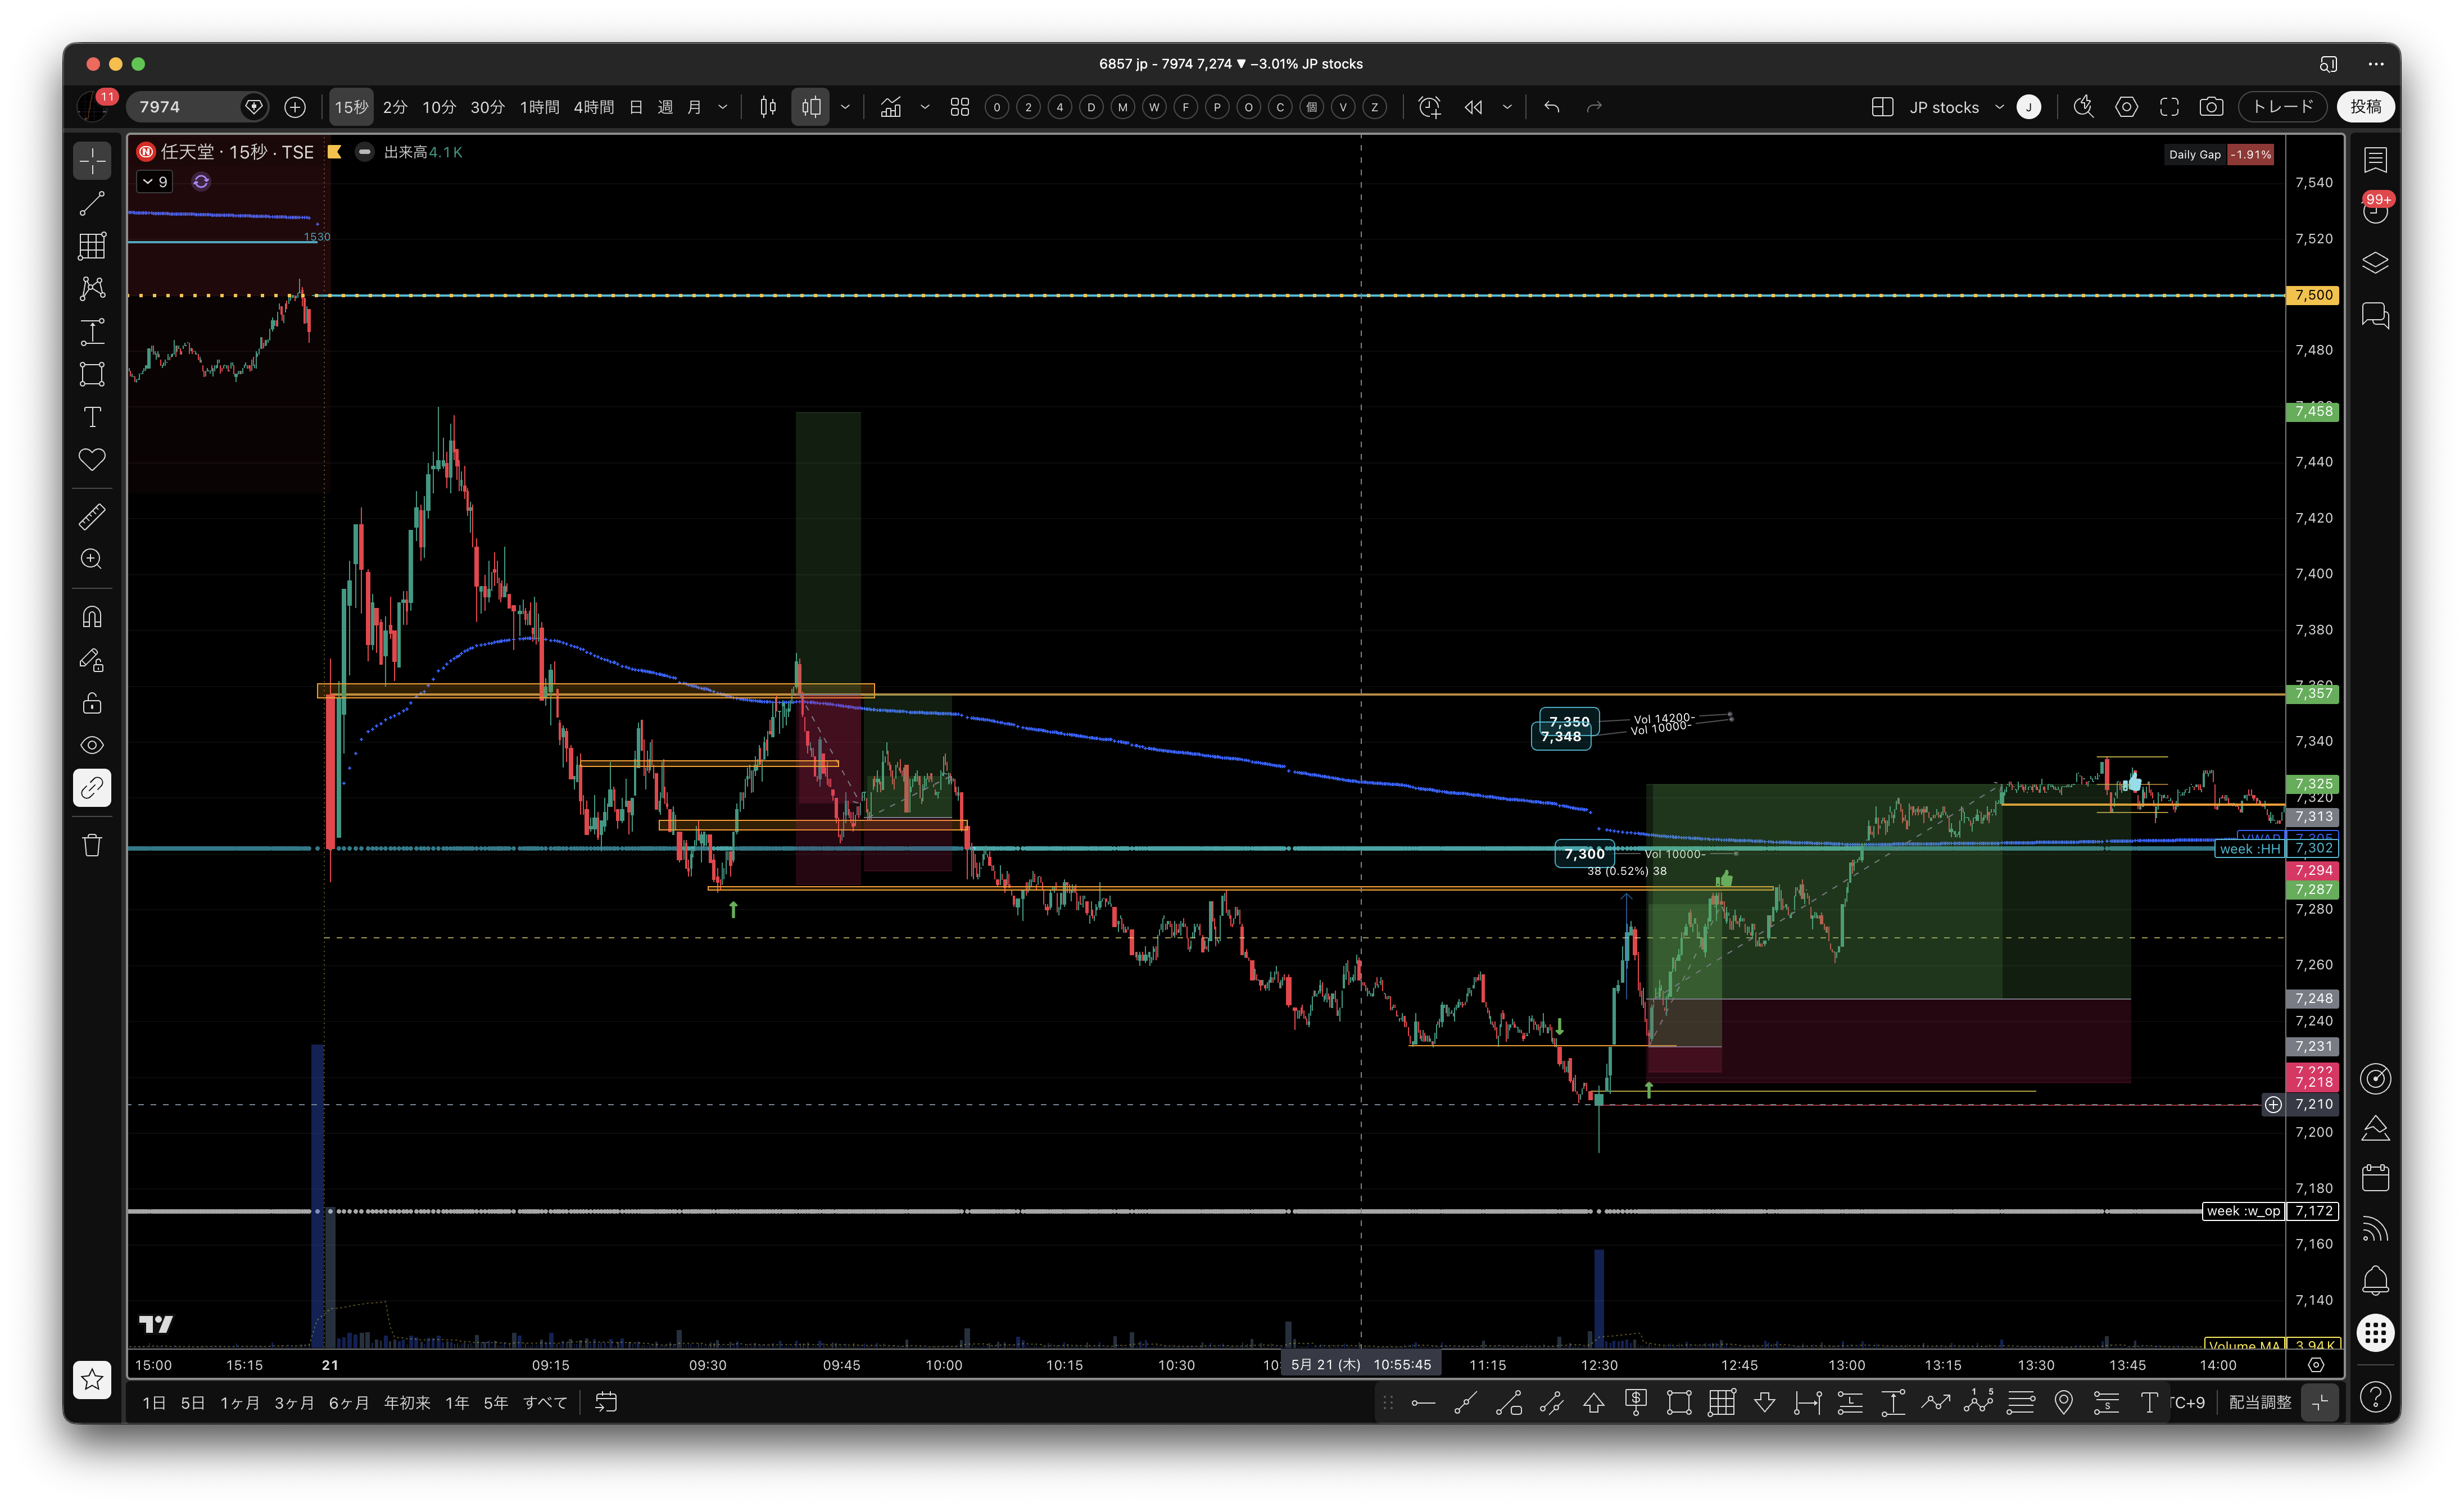This screenshot has width=2464, height=1507.
Task: Expand favorite indicators dropdown
Action: [925, 107]
